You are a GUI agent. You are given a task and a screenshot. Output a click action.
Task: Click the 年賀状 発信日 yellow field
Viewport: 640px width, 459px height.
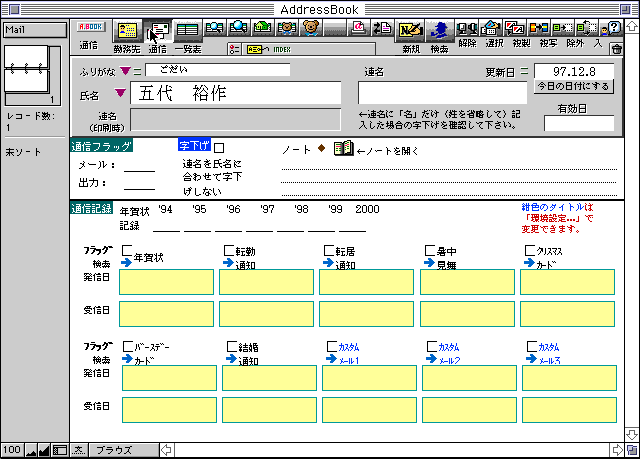167,282
